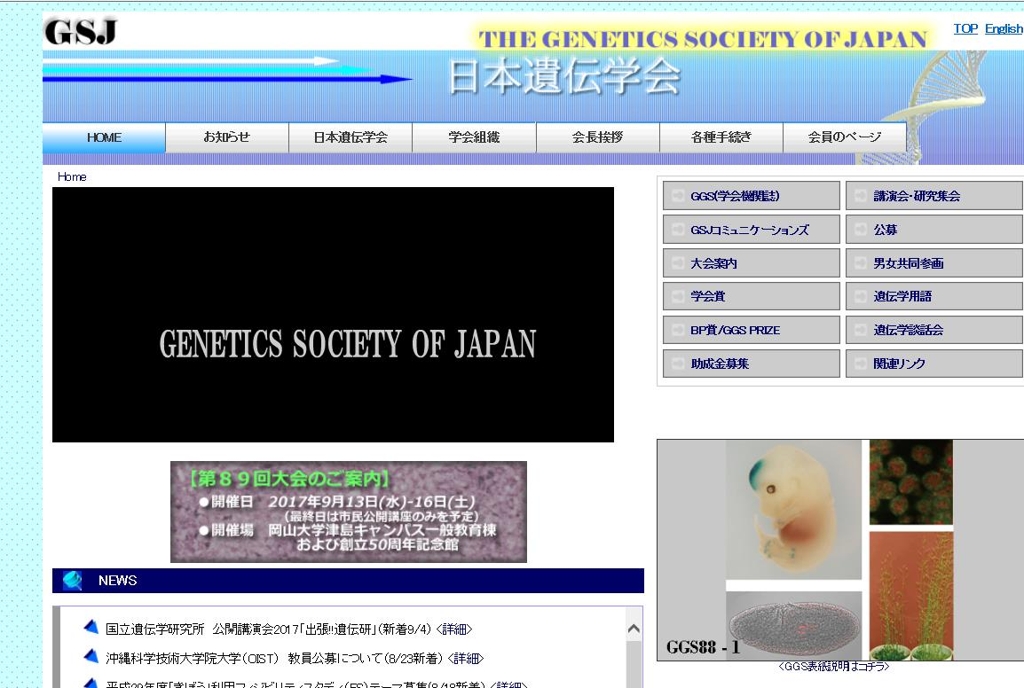Open 詳細 link for 国立遺伝学研究所 news
This screenshot has height=688, width=1024.
tap(454, 629)
